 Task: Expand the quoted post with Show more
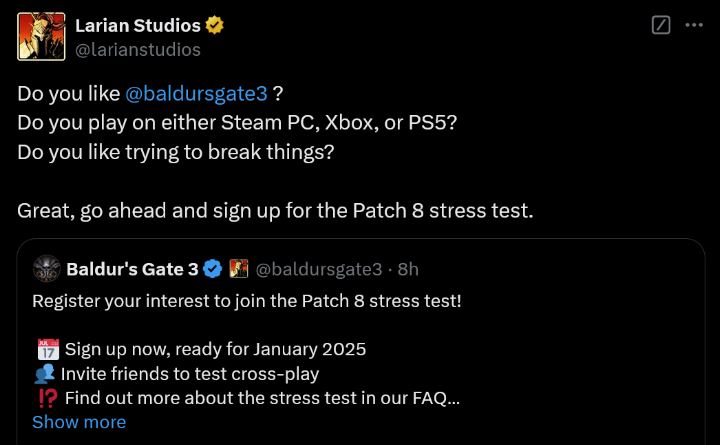(79, 422)
